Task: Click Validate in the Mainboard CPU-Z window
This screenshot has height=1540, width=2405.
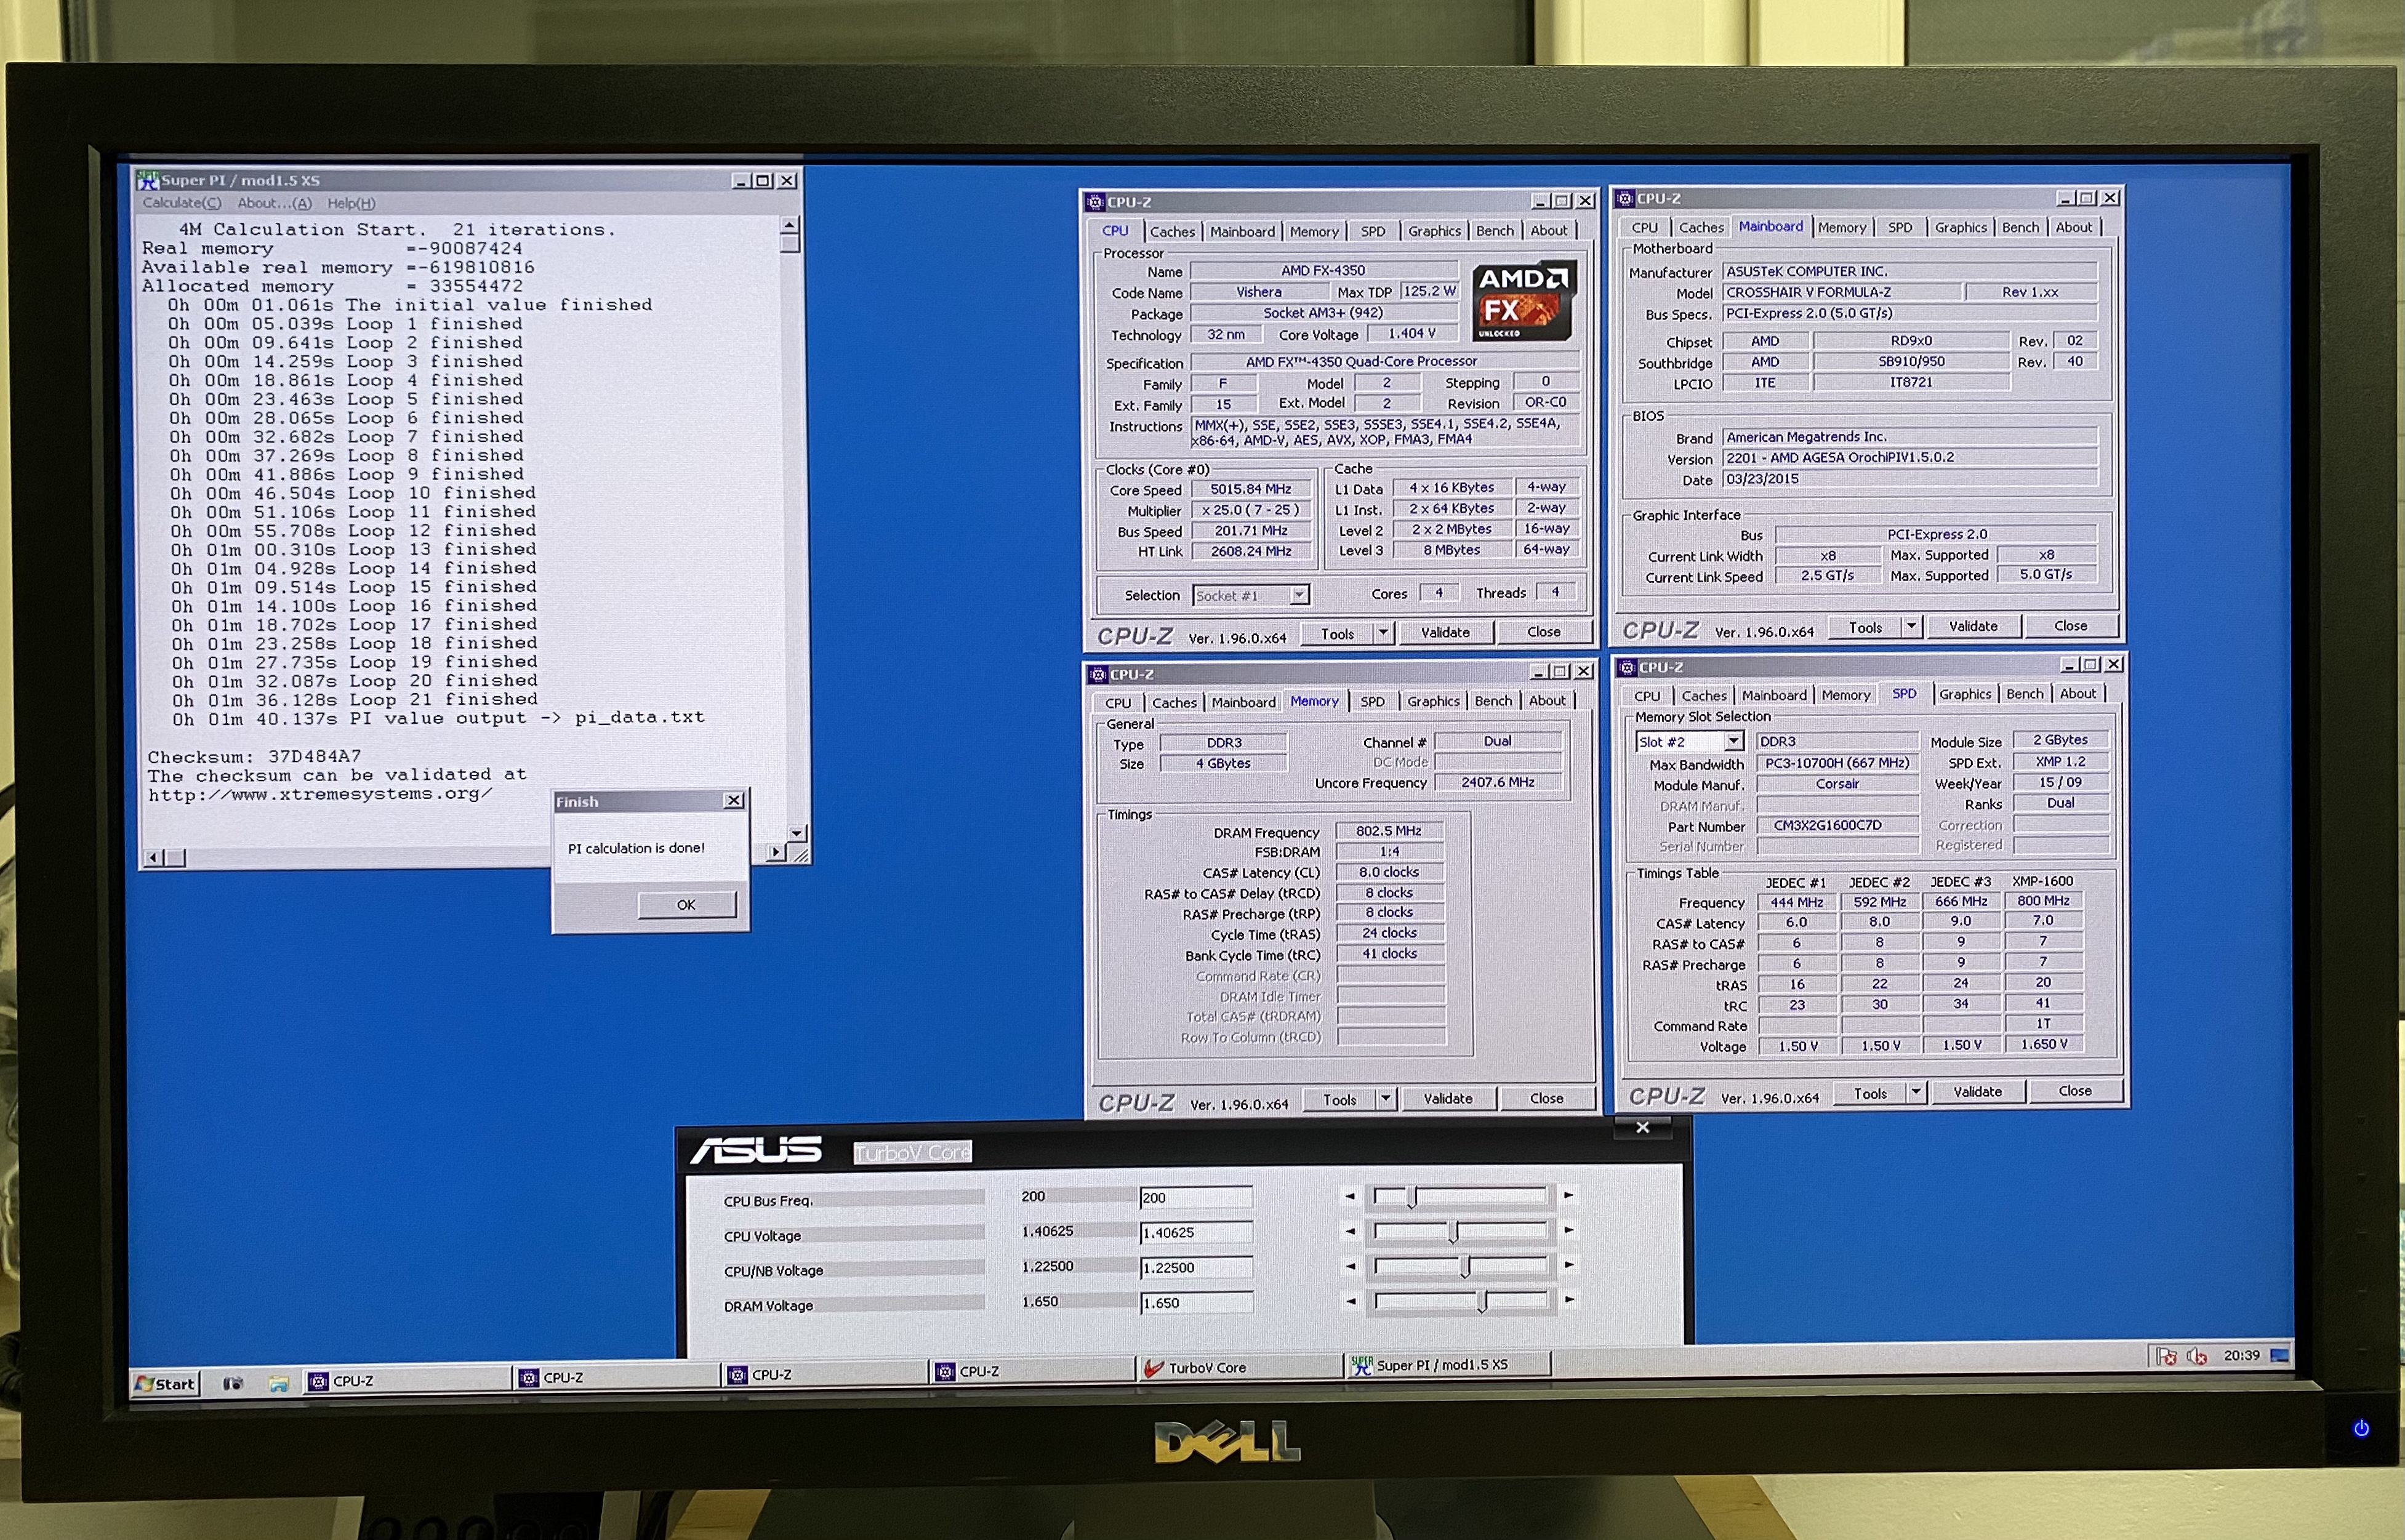Action: point(1972,626)
